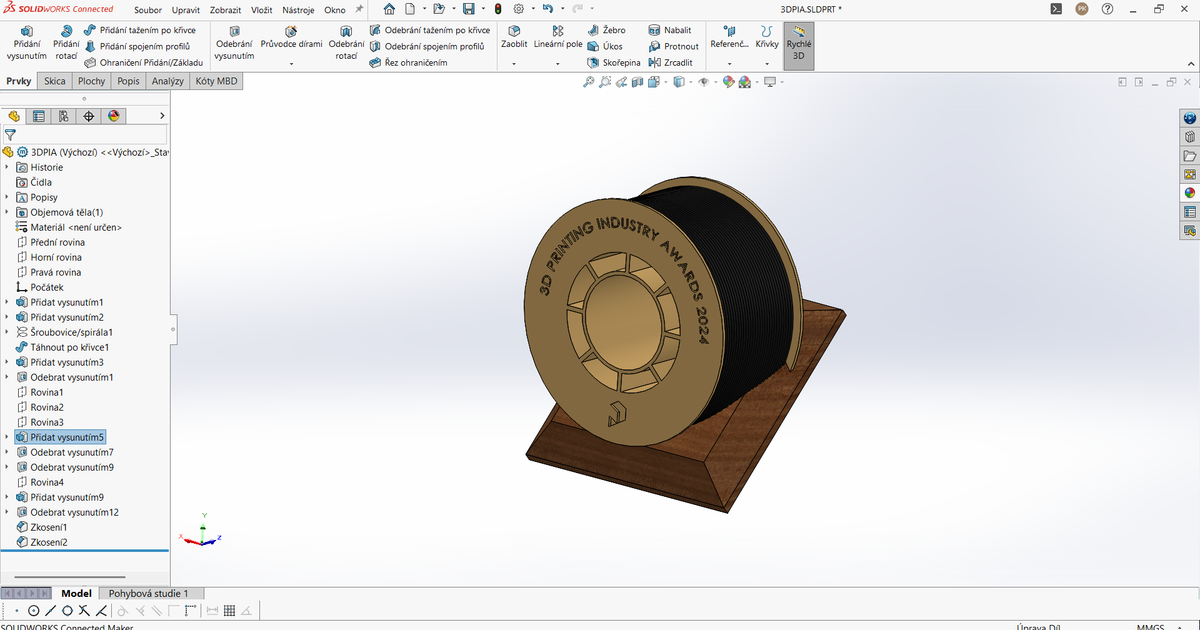Activate the Zrcadlit (Mirror) feature tool

[674, 61]
